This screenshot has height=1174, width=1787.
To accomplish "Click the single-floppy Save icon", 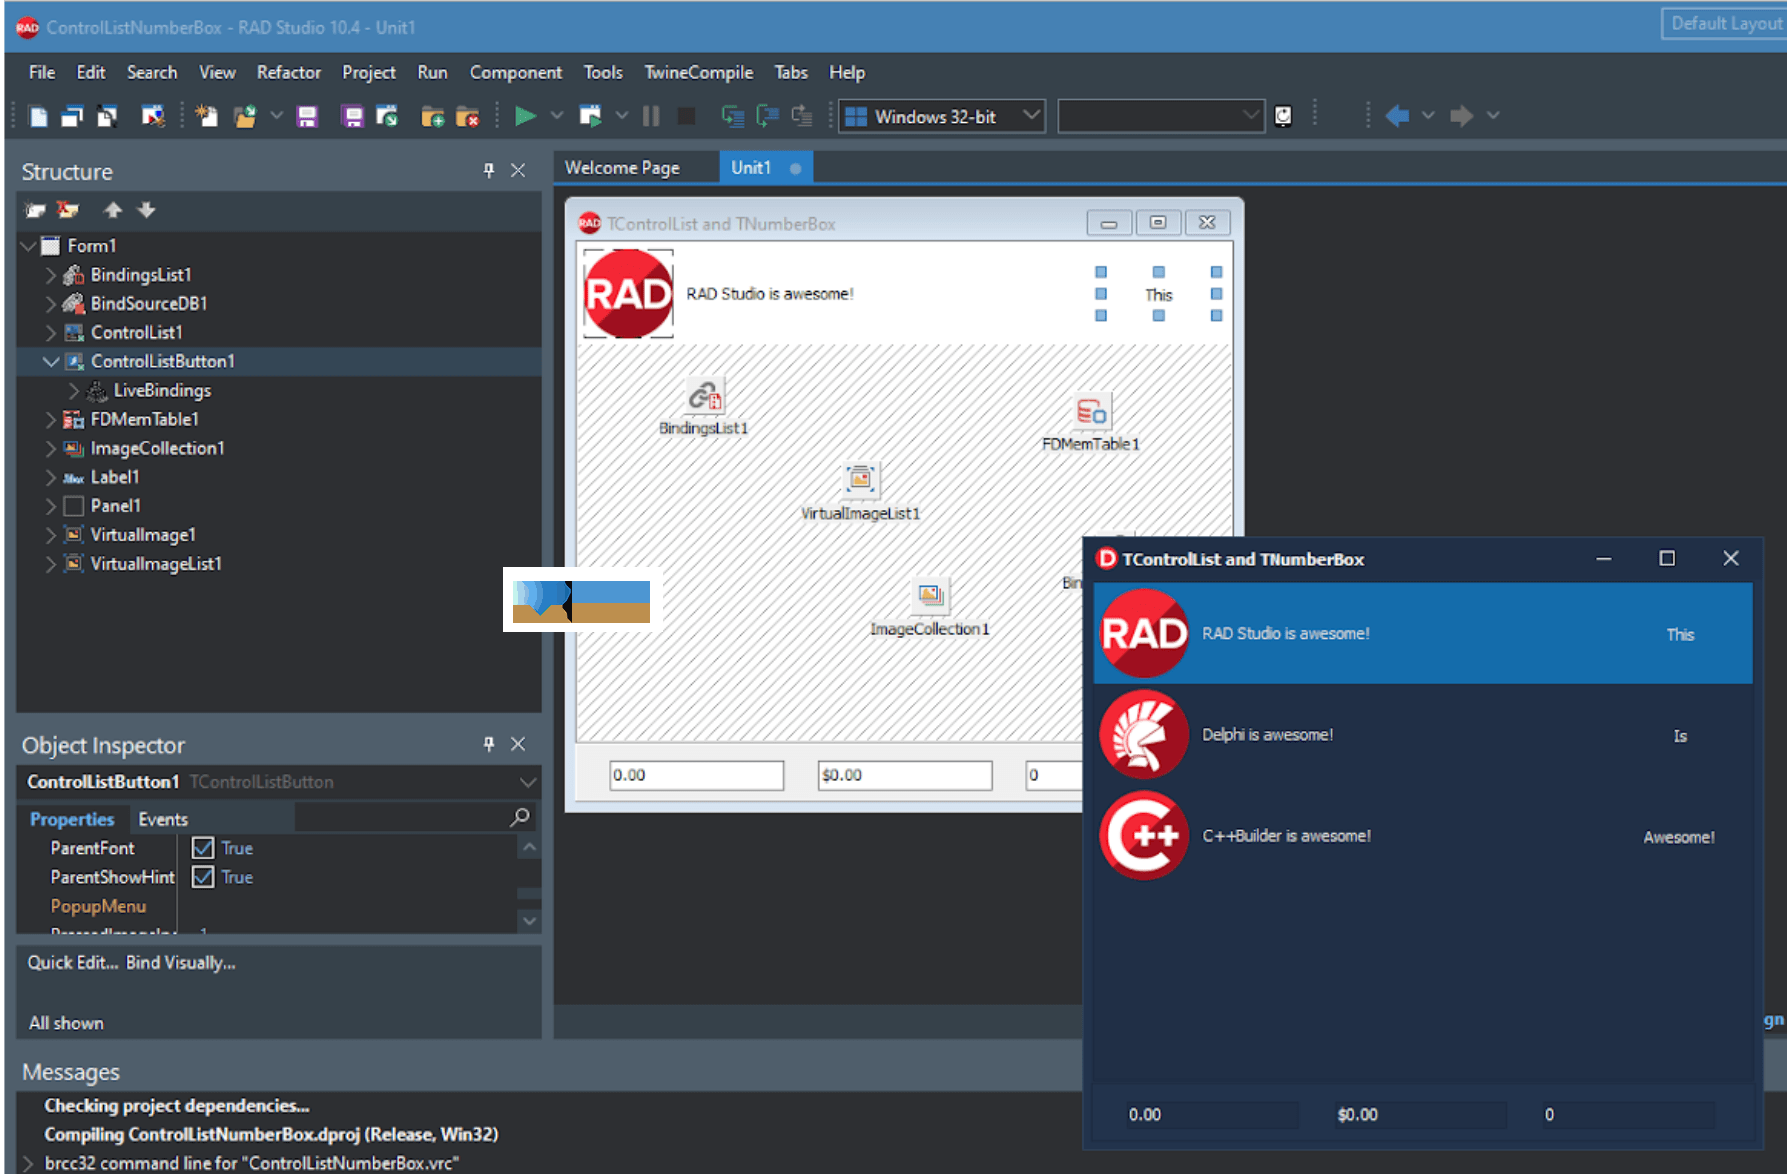I will click(307, 117).
